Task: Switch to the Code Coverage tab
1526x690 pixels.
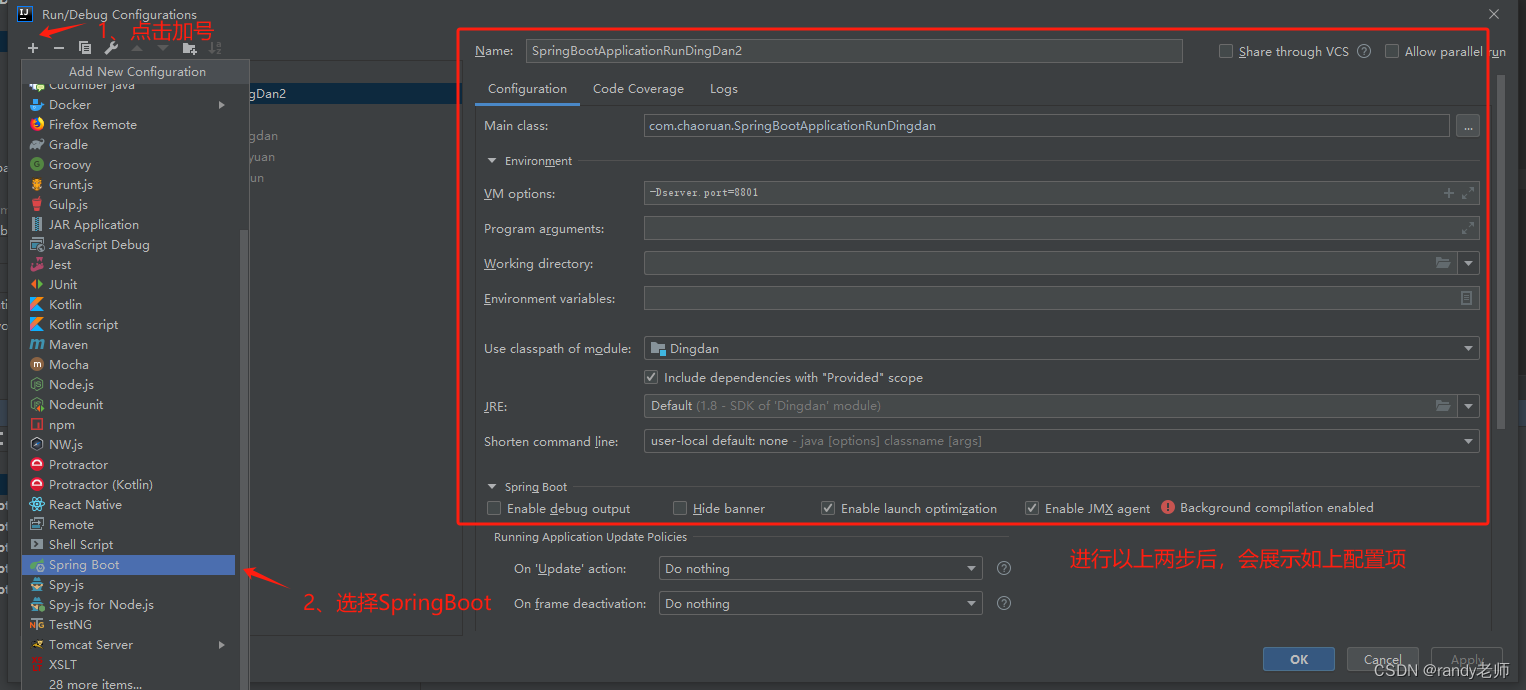Action: (x=638, y=89)
